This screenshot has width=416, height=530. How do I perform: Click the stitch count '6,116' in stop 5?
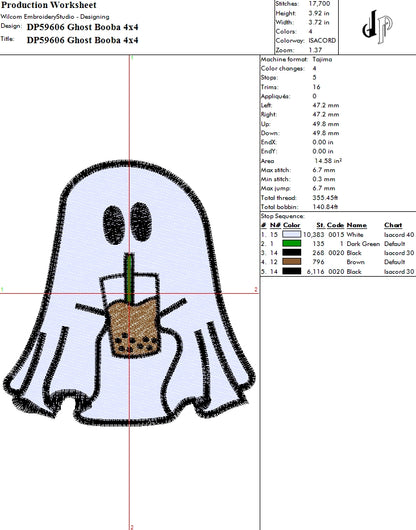(316, 271)
